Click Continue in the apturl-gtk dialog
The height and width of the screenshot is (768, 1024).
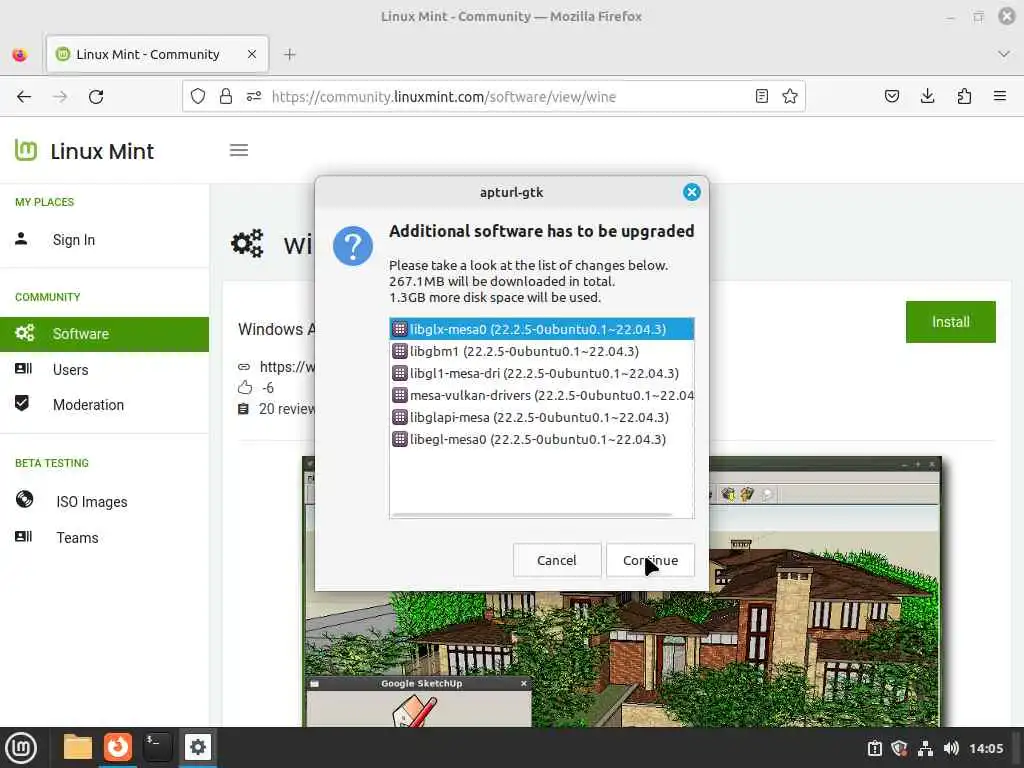(650, 560)
